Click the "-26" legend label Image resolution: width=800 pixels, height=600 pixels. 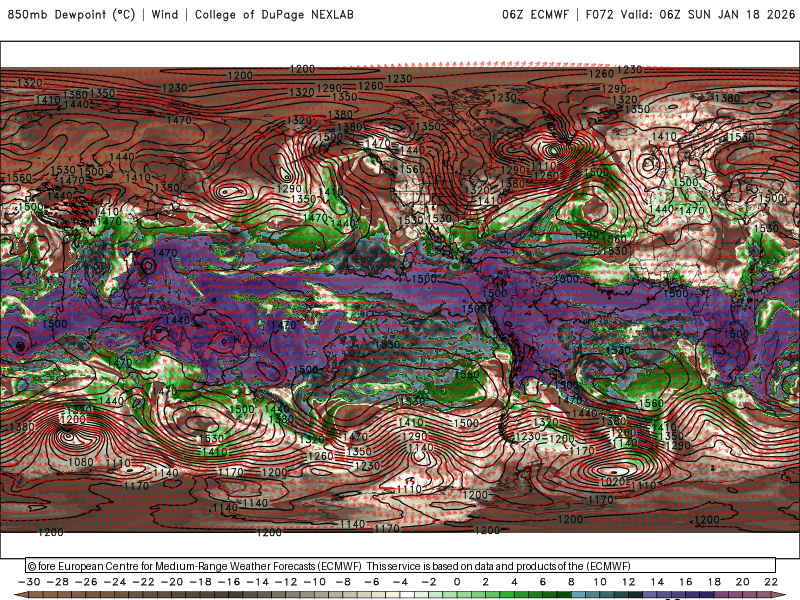(x=86, y=582)
